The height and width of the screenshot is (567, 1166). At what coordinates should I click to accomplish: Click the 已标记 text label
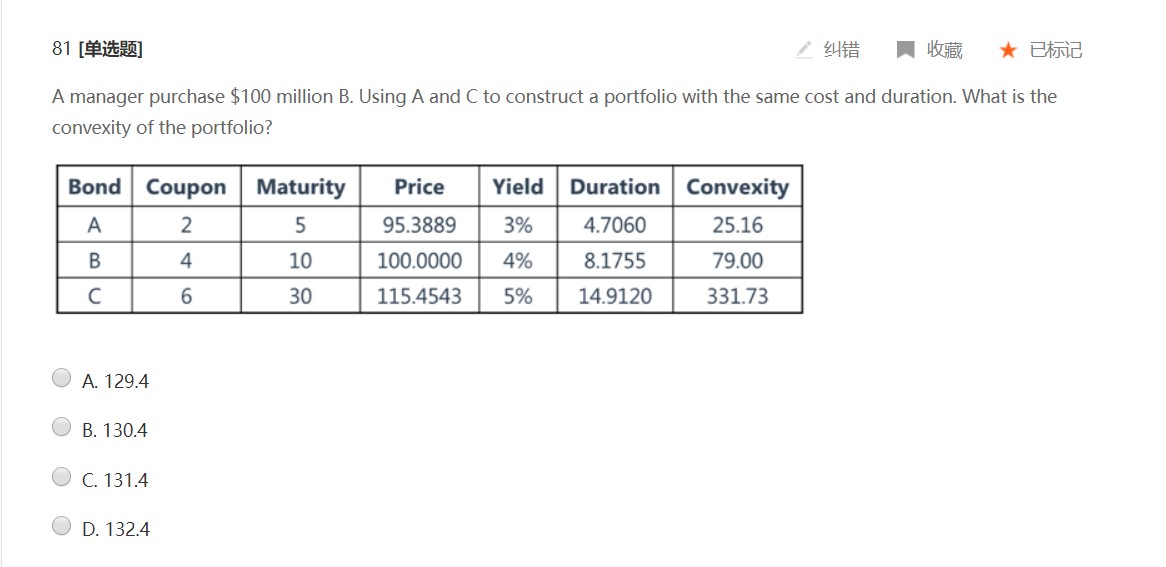1055,49
